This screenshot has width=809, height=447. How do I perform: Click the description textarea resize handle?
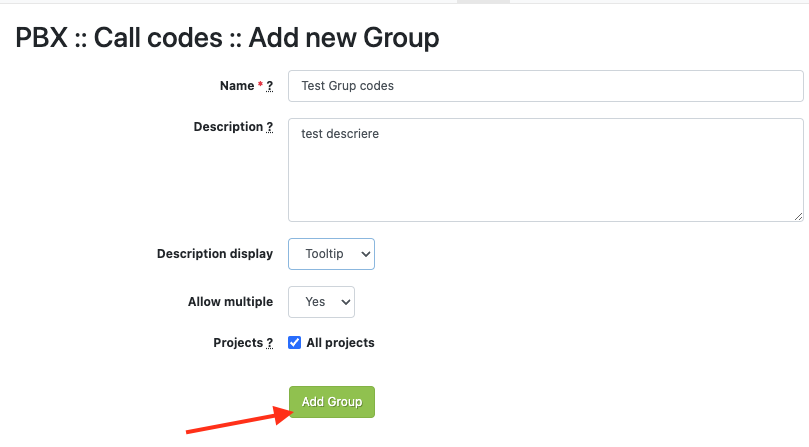[798, 215]
